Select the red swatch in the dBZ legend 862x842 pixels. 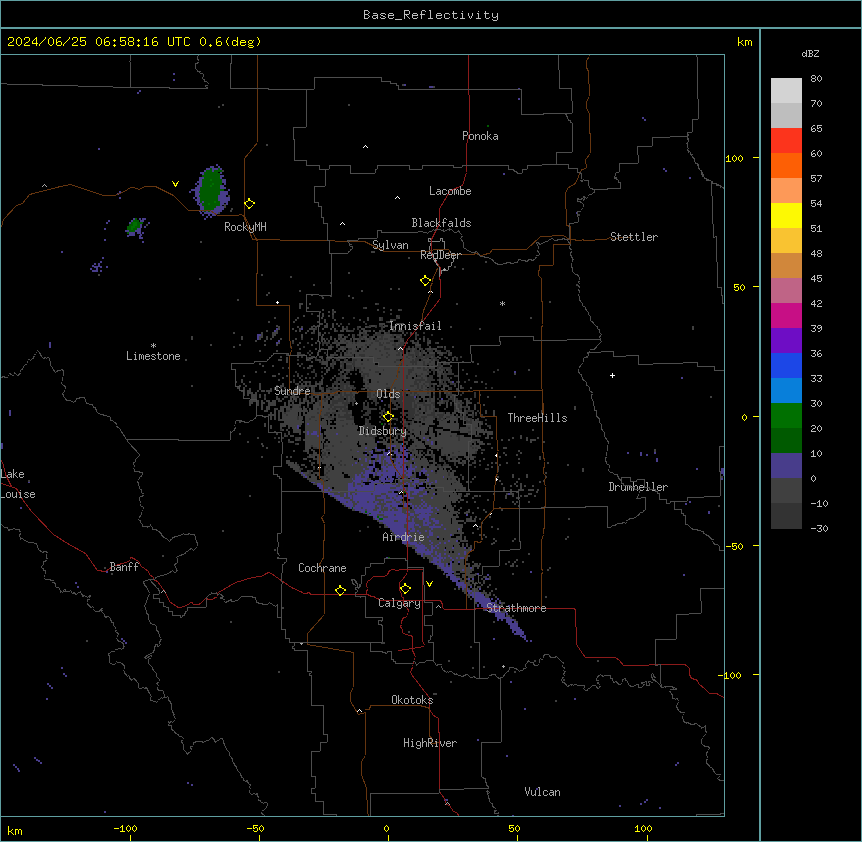click(x=786, y=141)
